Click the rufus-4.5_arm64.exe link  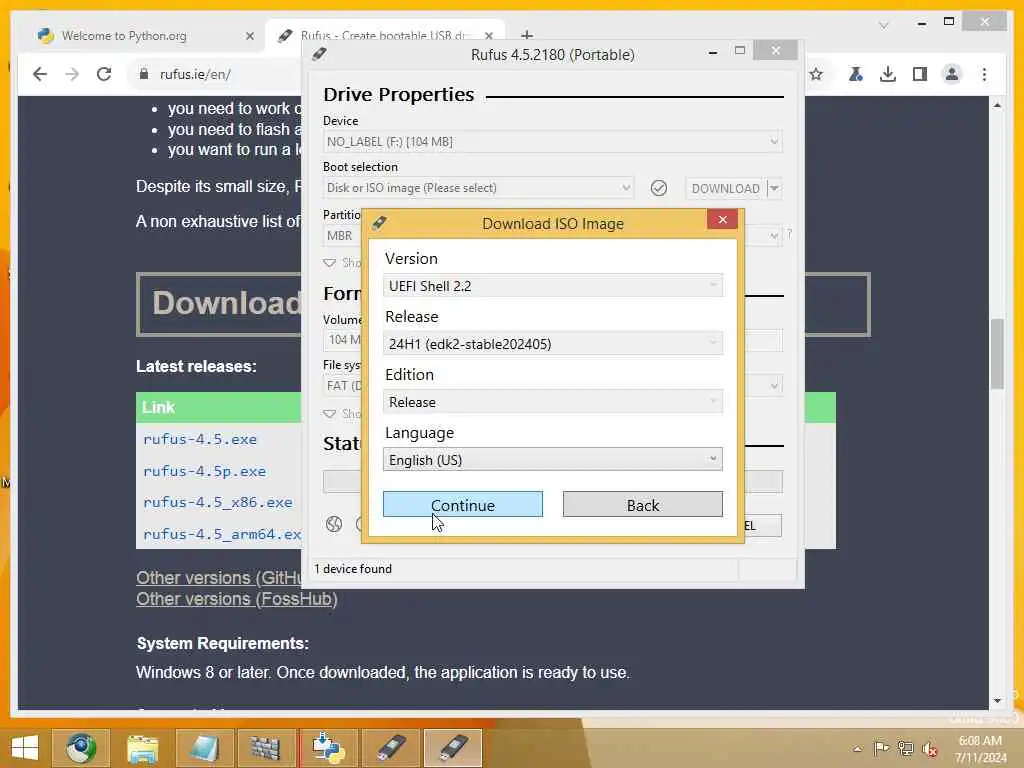point(222,534)
